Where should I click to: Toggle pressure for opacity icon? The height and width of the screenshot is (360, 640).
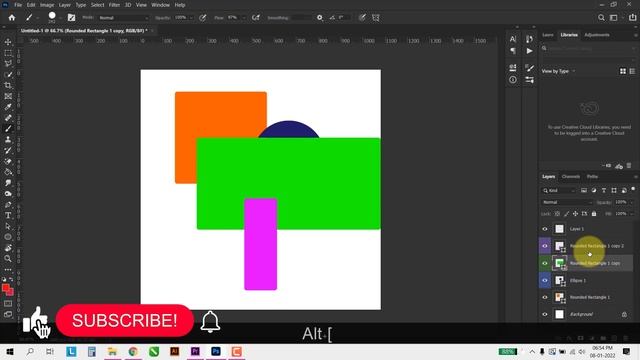202,18
